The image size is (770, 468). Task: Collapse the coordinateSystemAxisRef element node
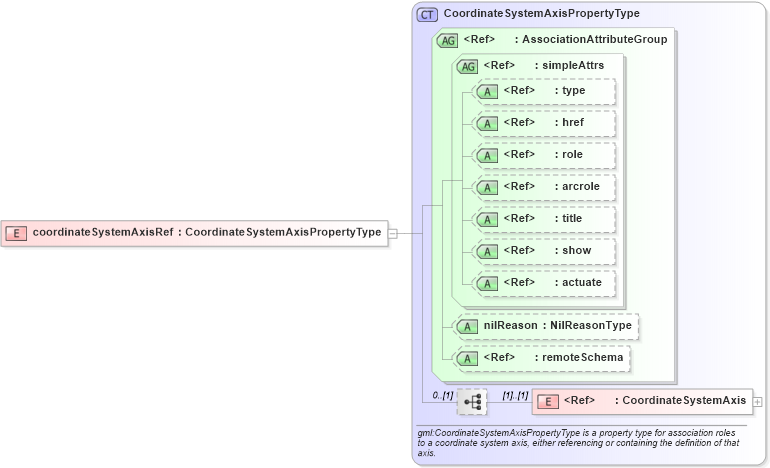tap(392, 234)
